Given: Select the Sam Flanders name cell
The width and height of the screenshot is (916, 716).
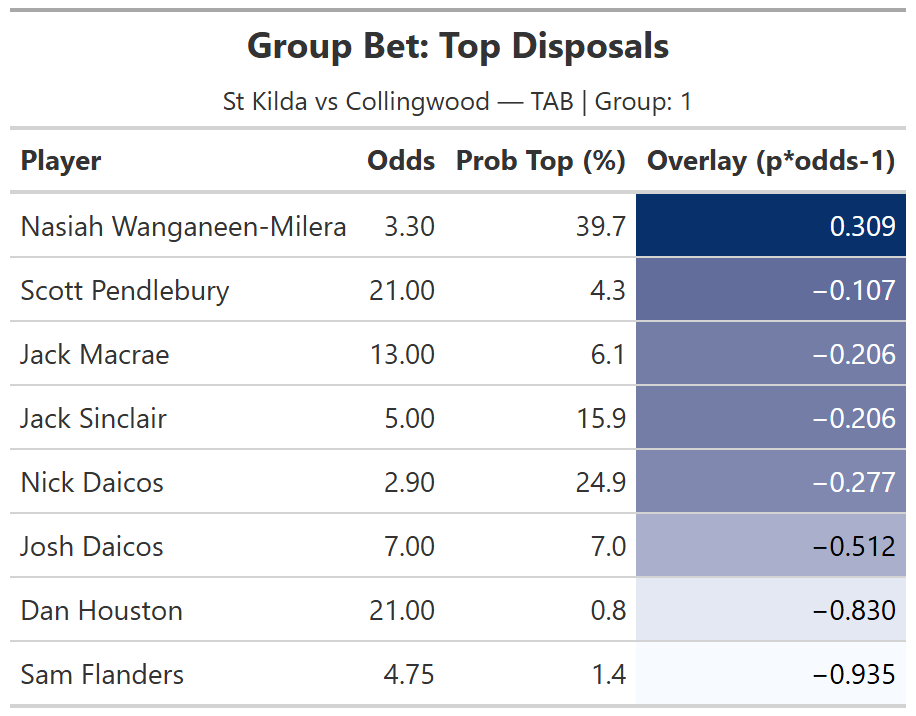Looking at the screenshot, I should (102, 675).
